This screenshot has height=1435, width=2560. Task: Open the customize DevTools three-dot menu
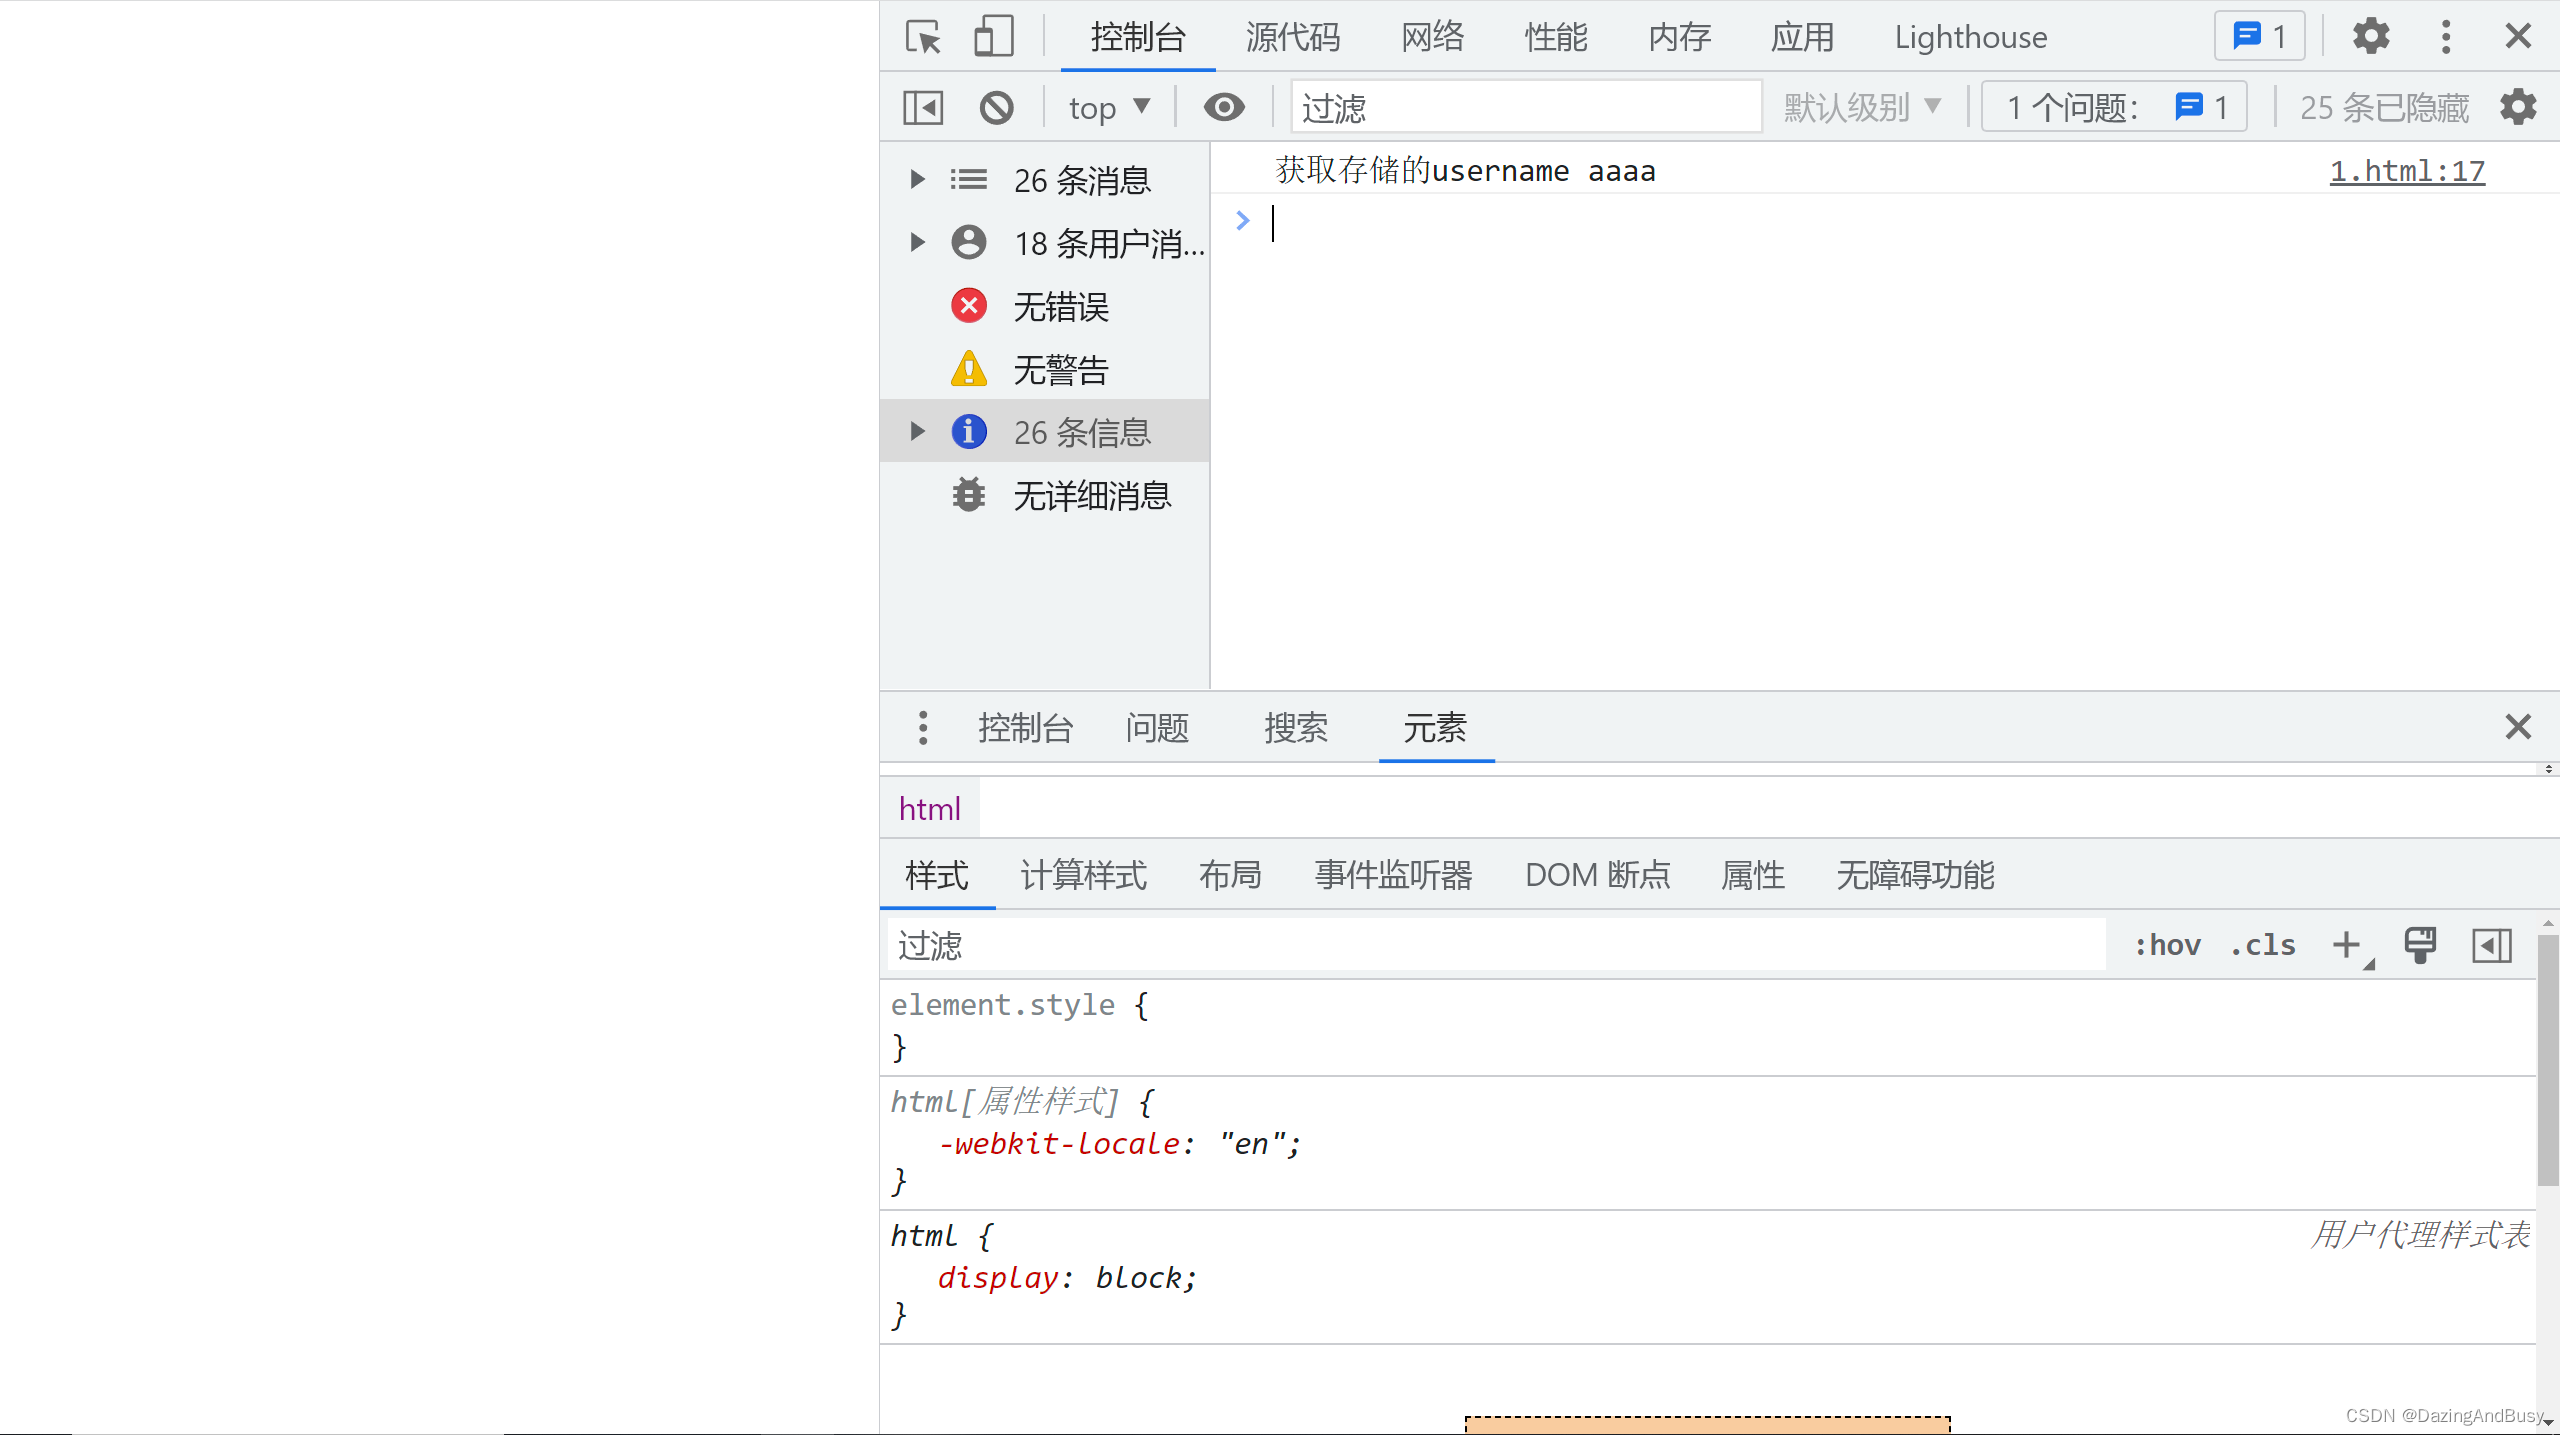point(2446,36)
